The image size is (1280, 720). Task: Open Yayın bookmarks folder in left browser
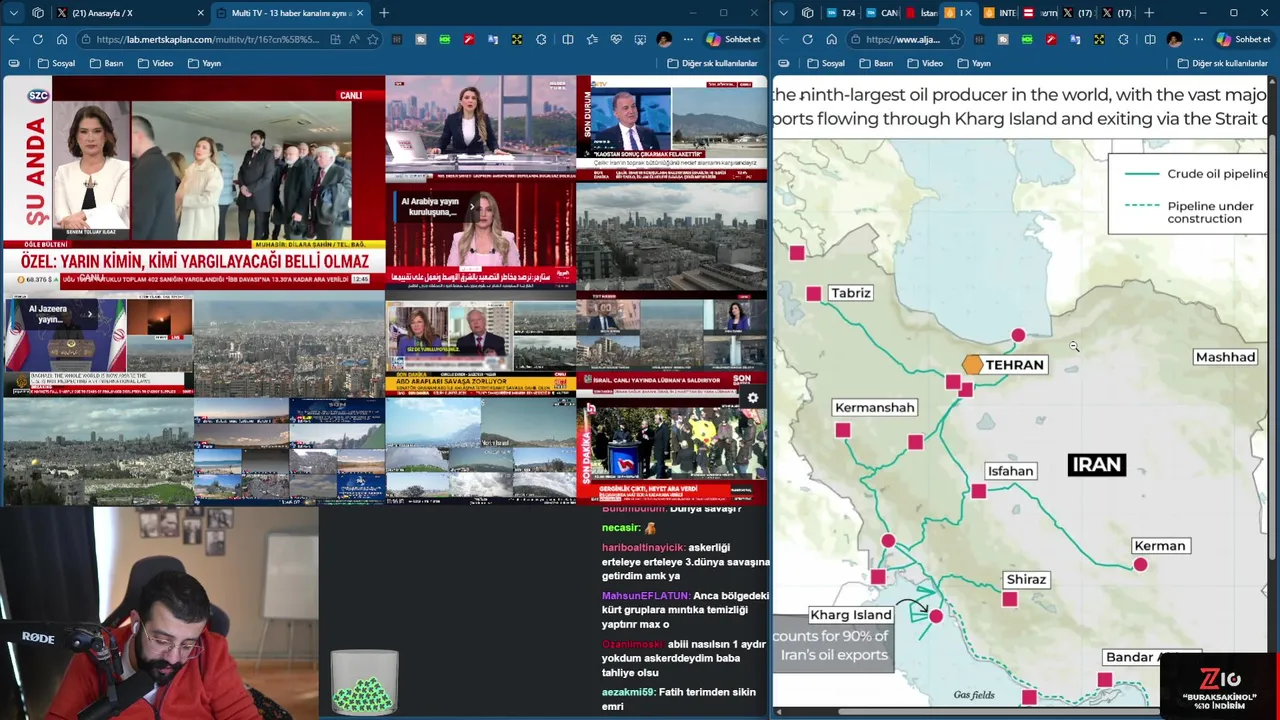(x=204, y=63)
